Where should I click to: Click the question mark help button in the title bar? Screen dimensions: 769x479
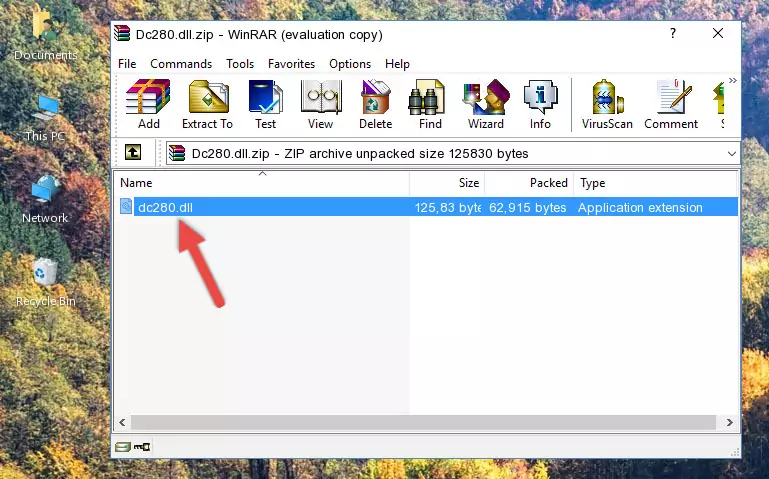(x=673, y=33)
